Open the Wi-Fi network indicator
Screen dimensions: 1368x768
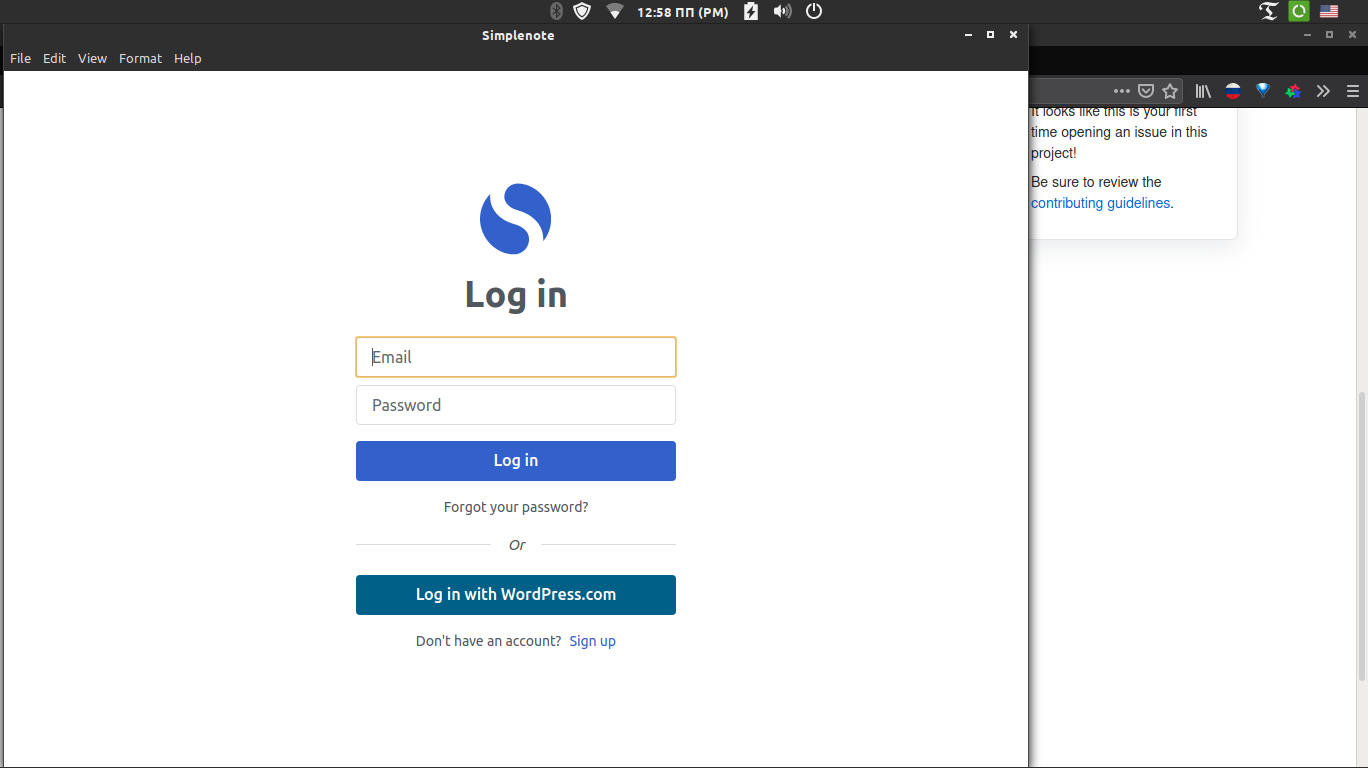click(x=614, y=11)
